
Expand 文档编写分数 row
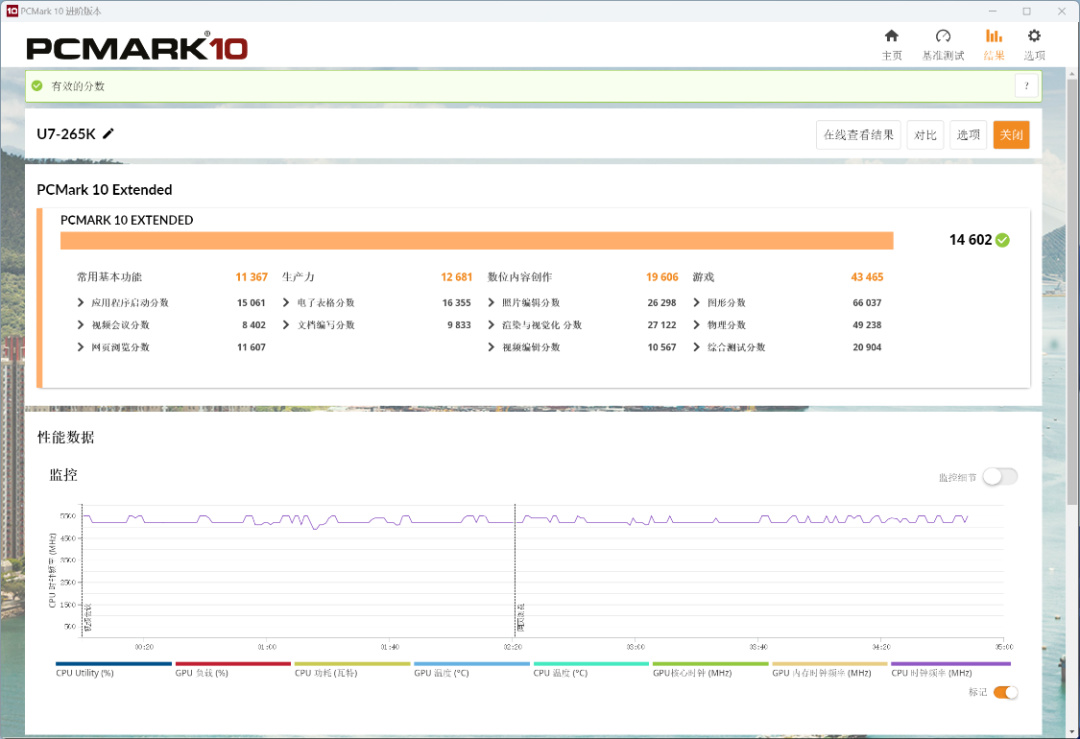tap(287, 324)
